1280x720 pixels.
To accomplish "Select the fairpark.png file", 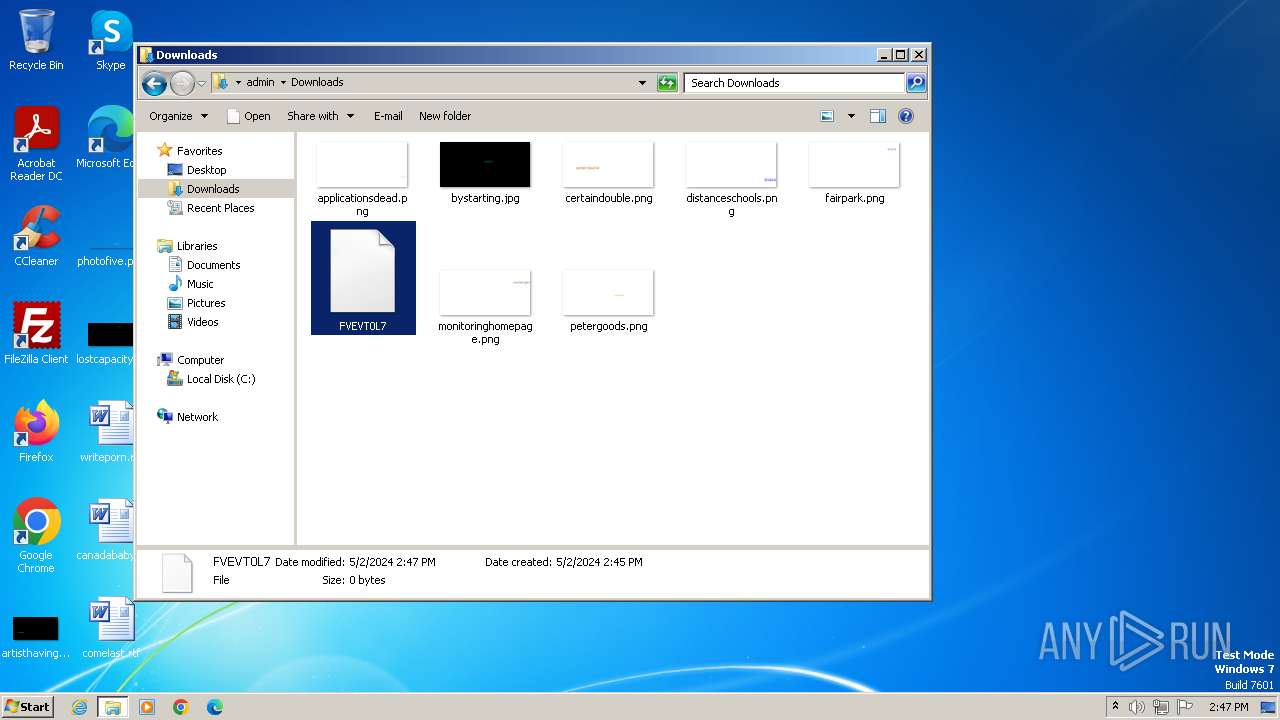I will coord(854,173).
